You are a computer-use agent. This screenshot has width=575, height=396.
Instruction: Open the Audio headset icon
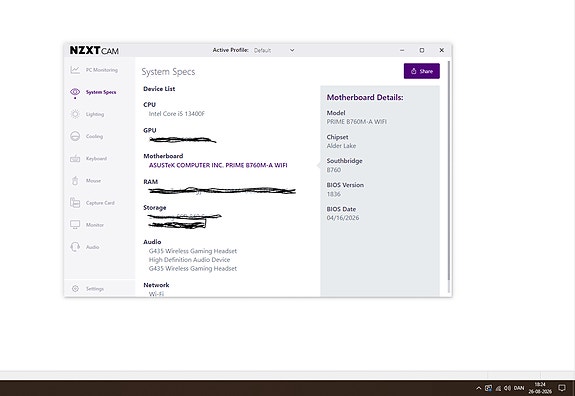[x=75, y=247]
